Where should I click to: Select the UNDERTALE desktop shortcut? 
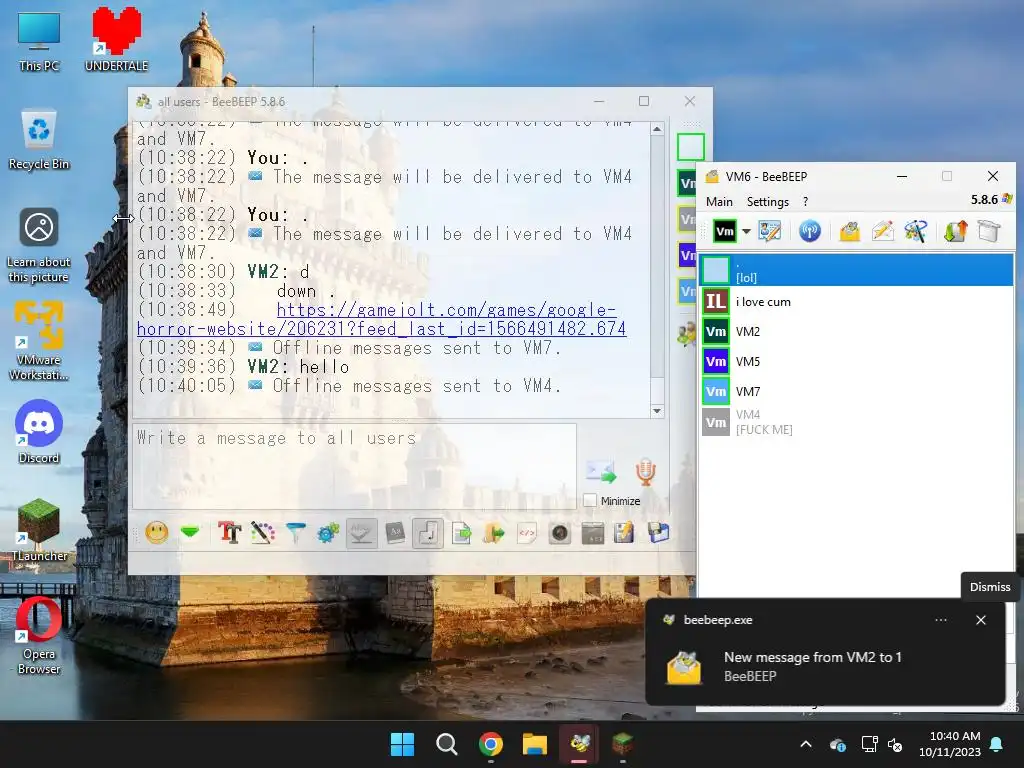pyautogui.click(x=116, y=40)
